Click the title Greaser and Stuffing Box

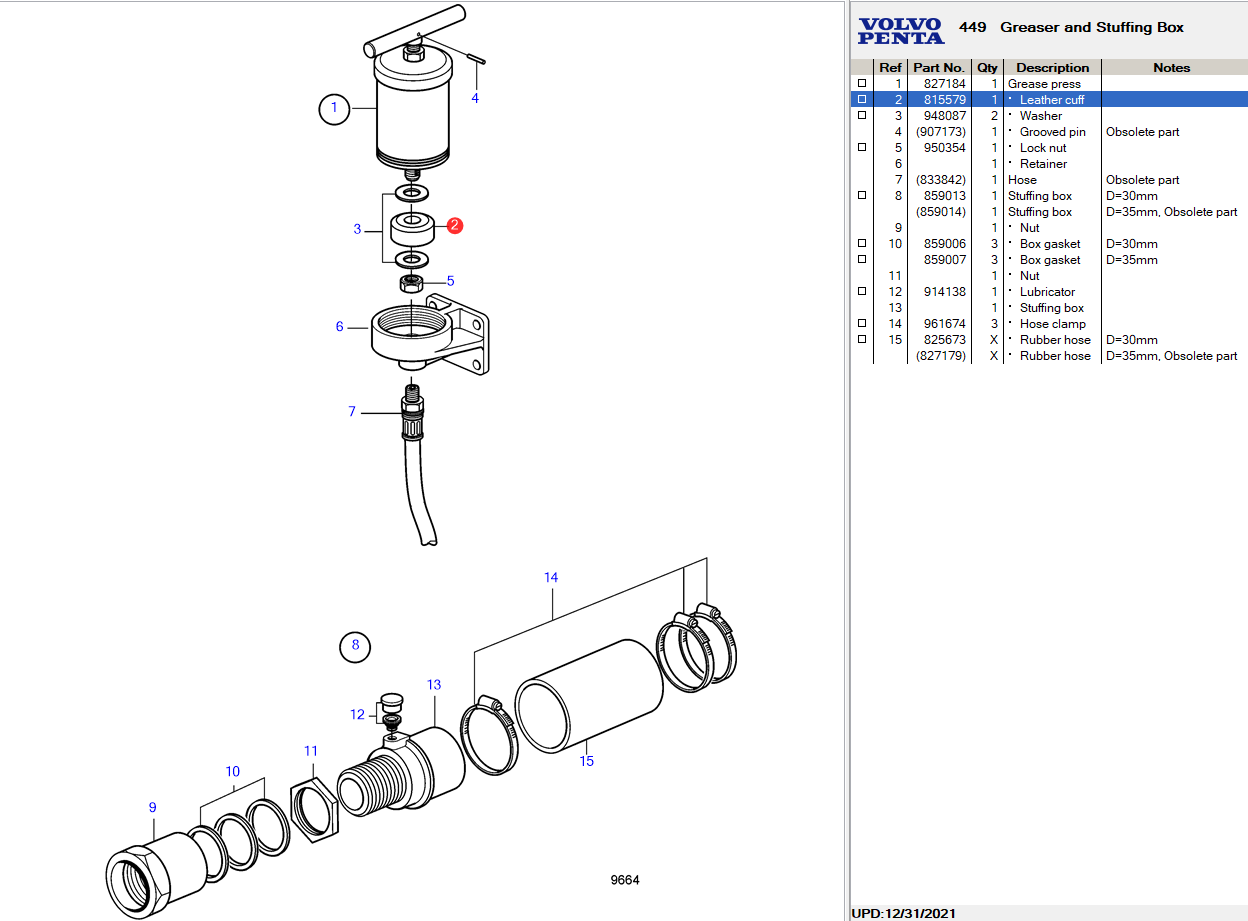point(1092,27)
